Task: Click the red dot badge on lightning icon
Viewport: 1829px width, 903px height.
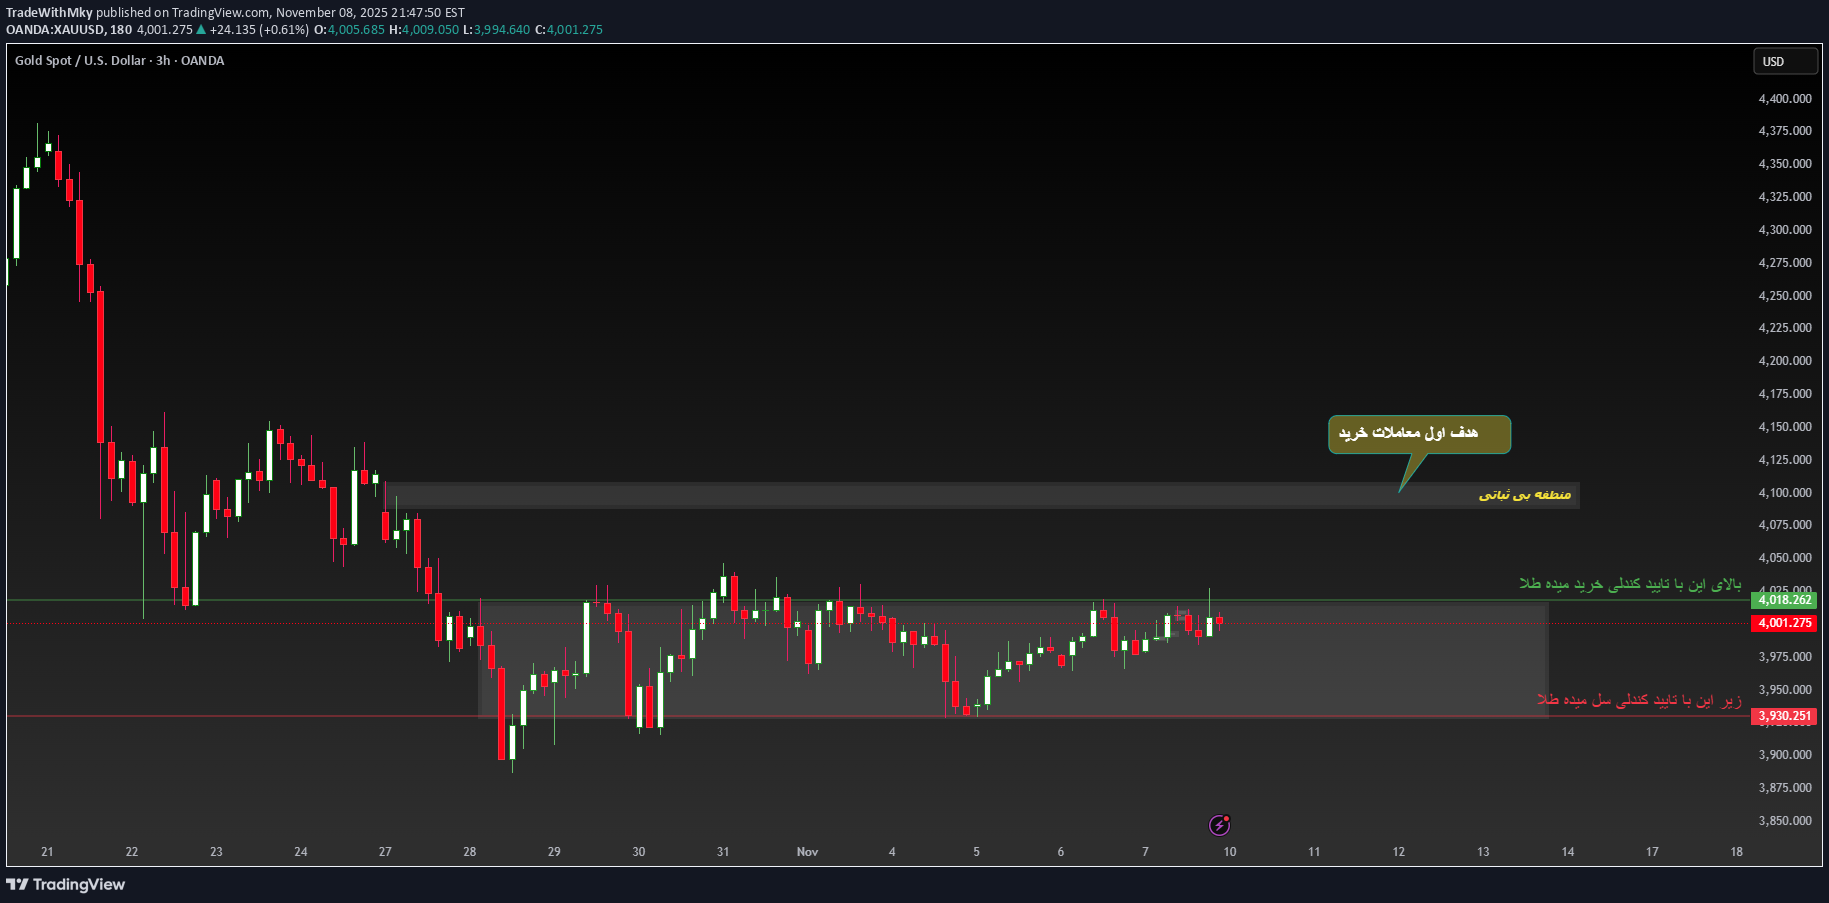Action: (1227, 816)
